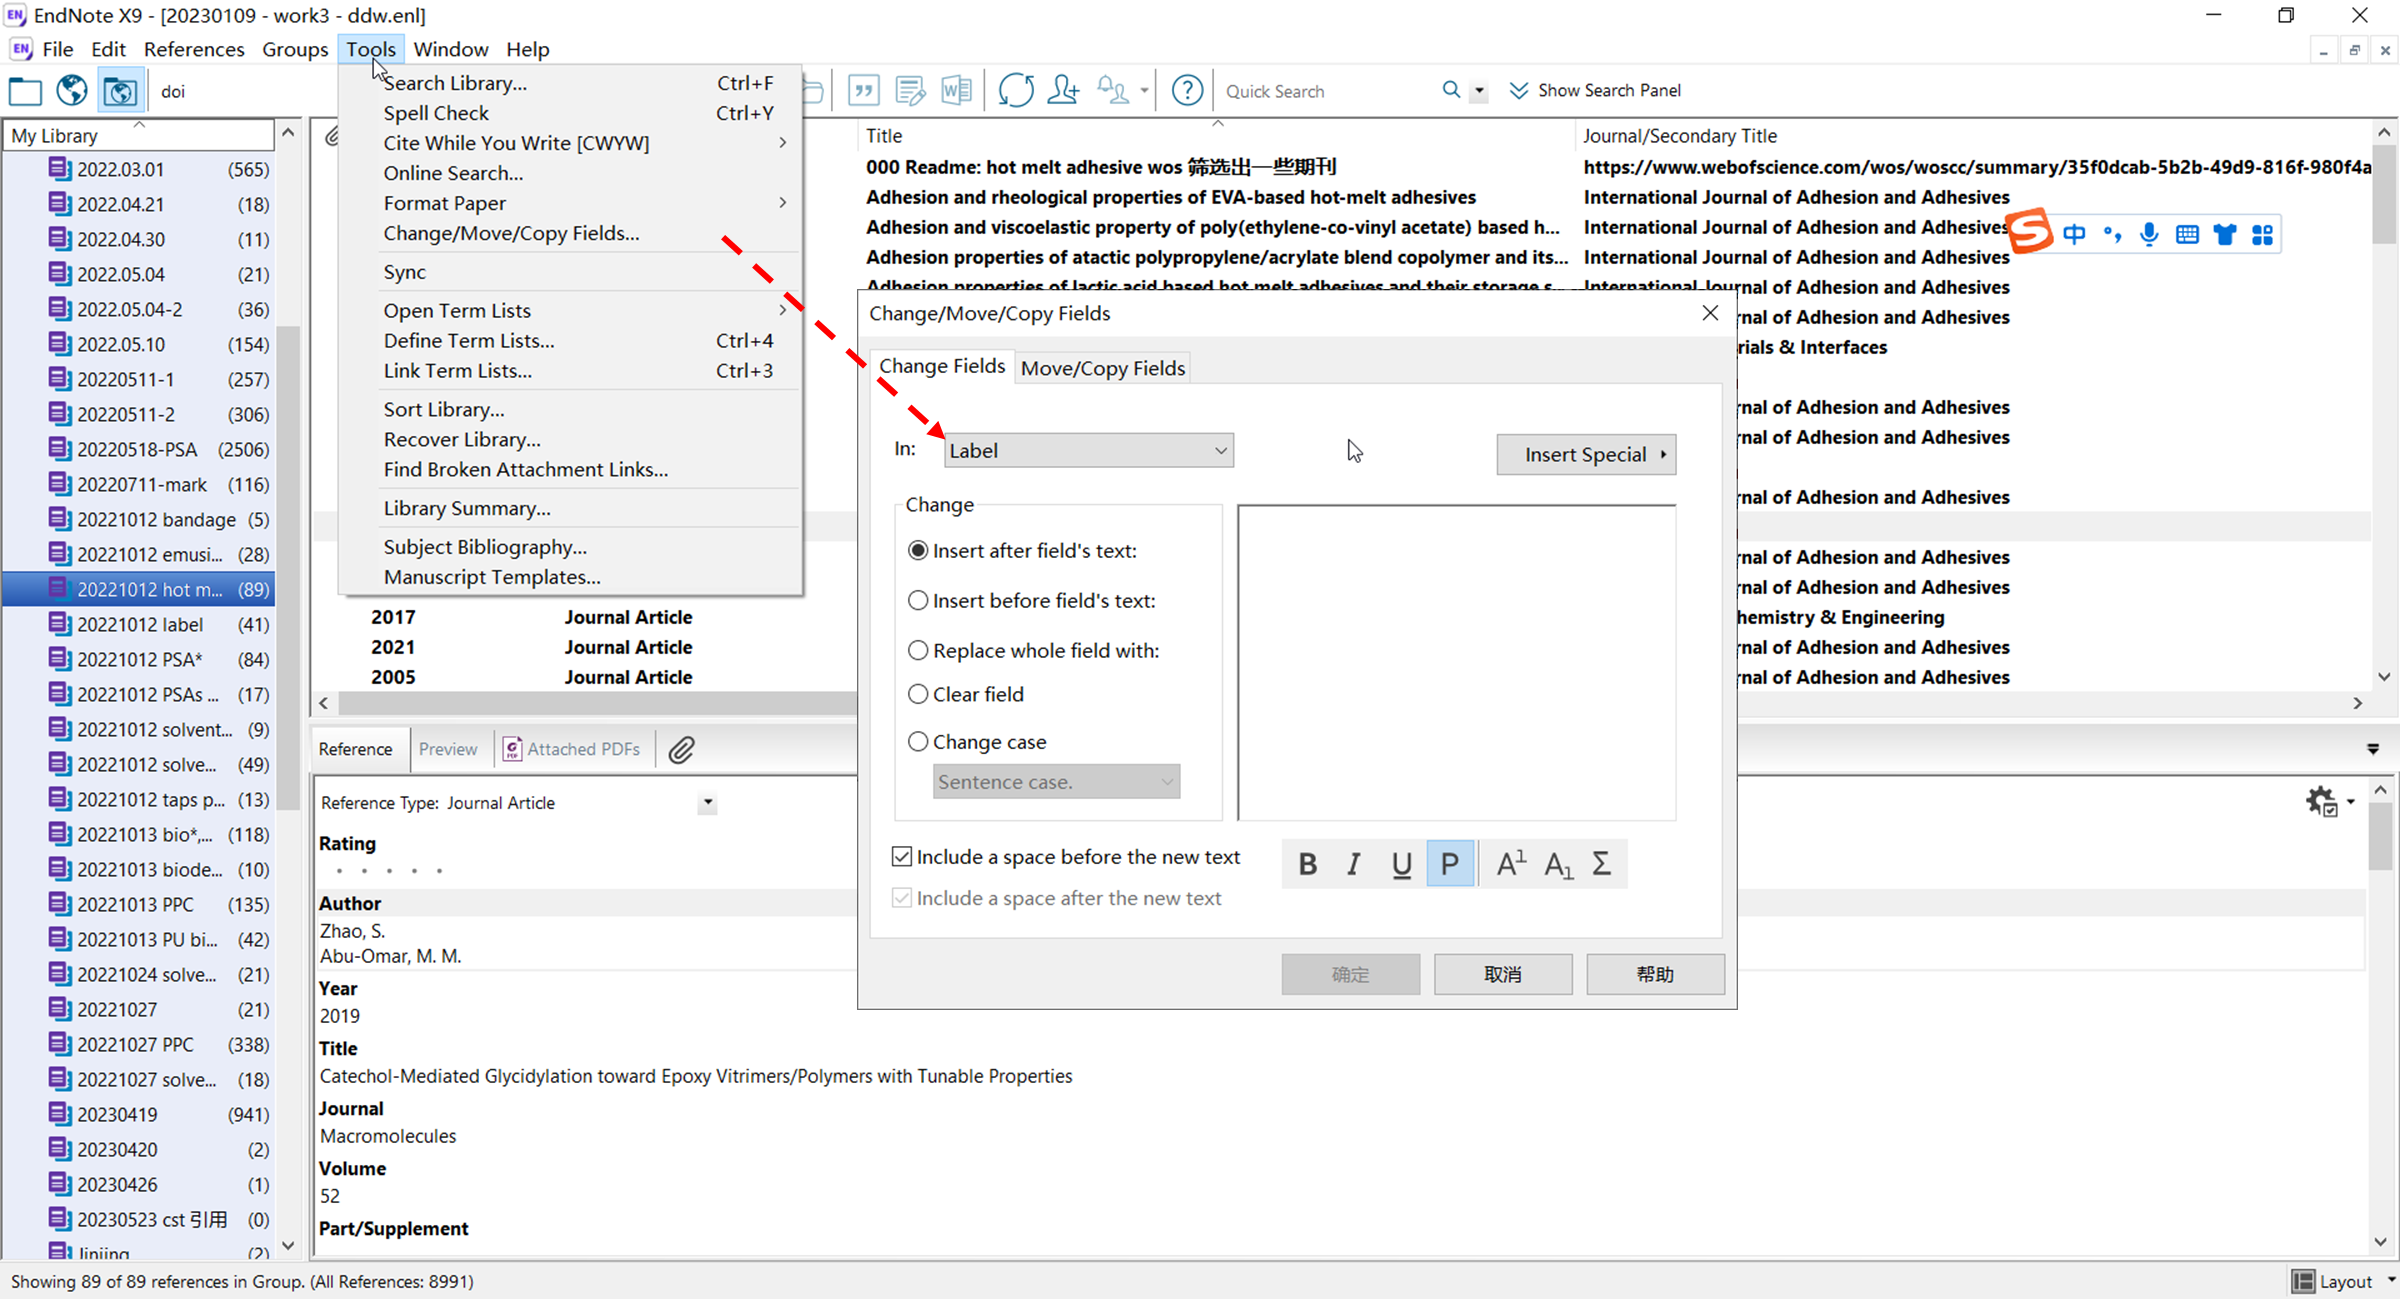Click the Sogou punctuation mode toggle

click(2111, 234)
